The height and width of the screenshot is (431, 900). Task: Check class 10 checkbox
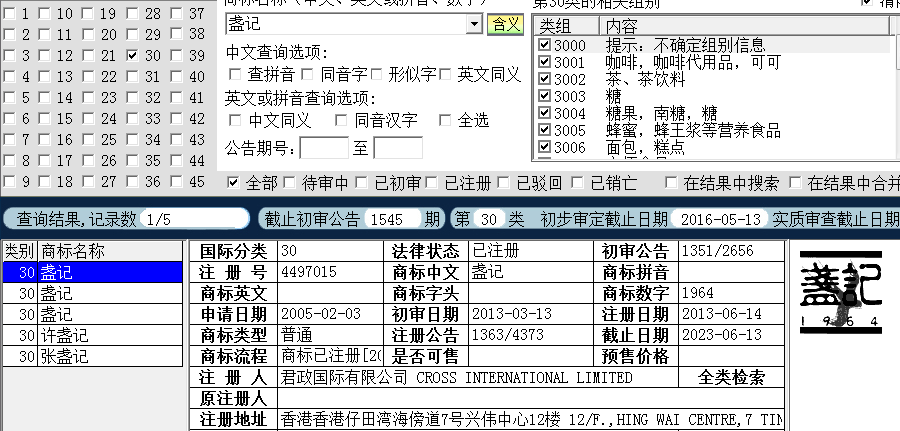45,14
